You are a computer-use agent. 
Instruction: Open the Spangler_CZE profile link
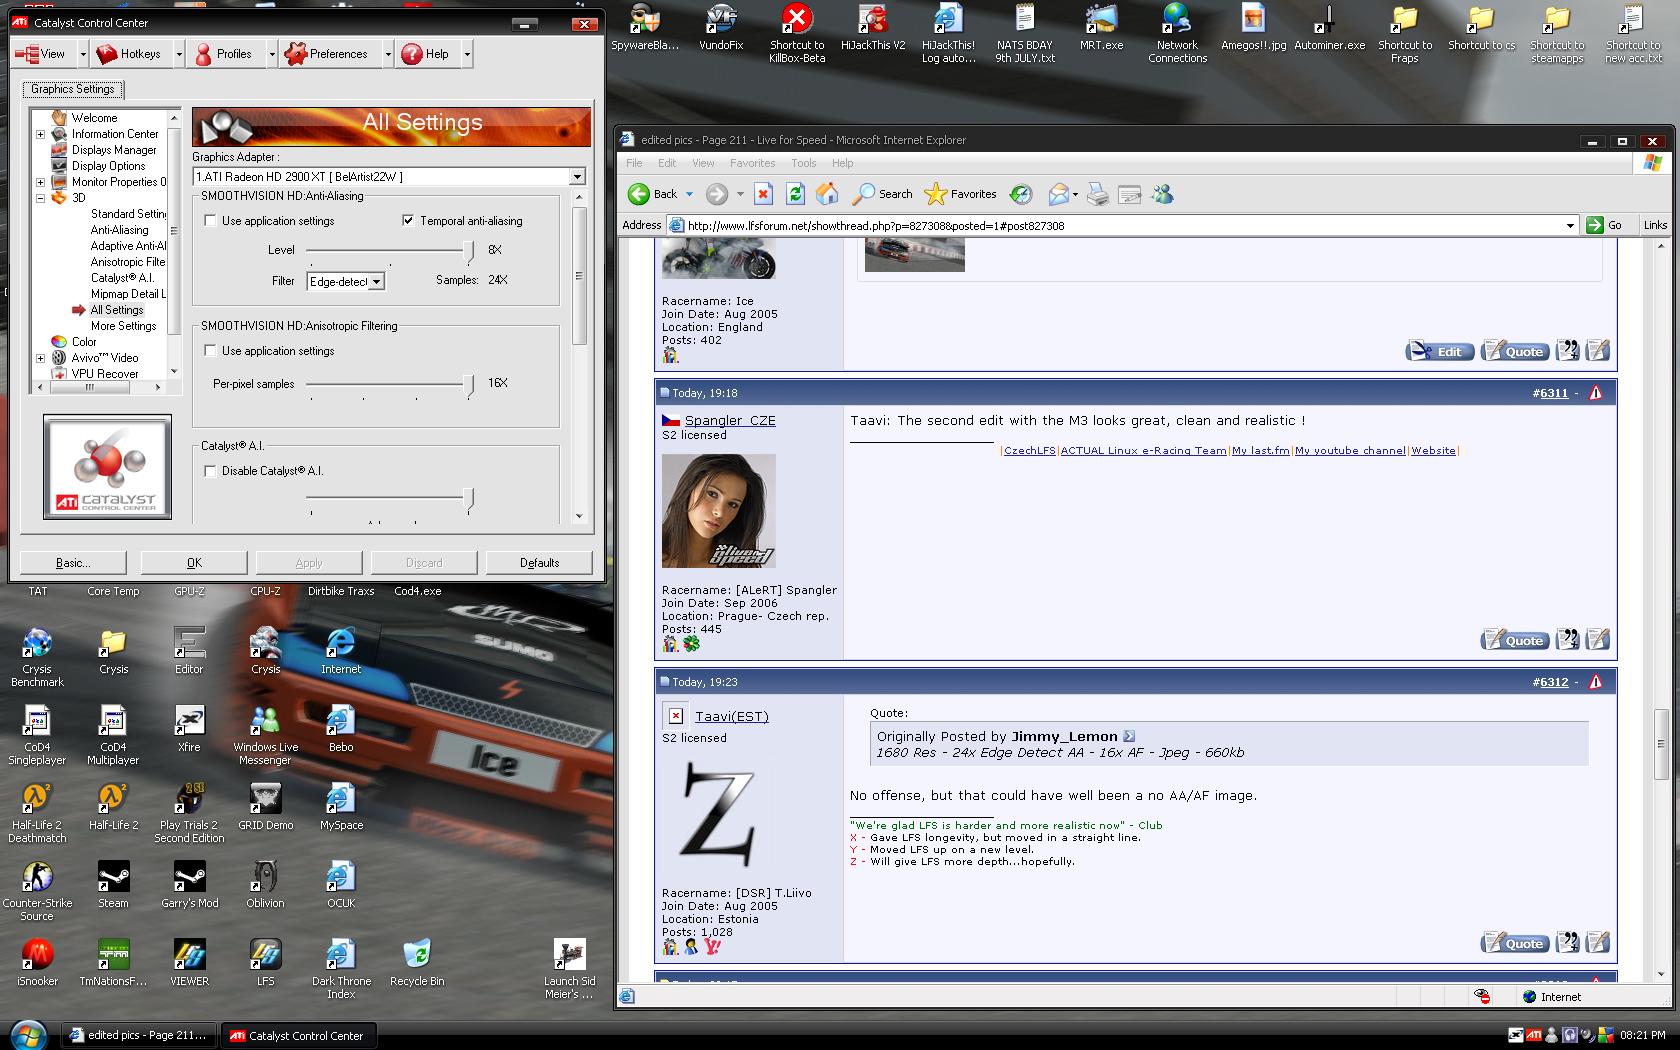pyautogui.click(x=730, y=420)
